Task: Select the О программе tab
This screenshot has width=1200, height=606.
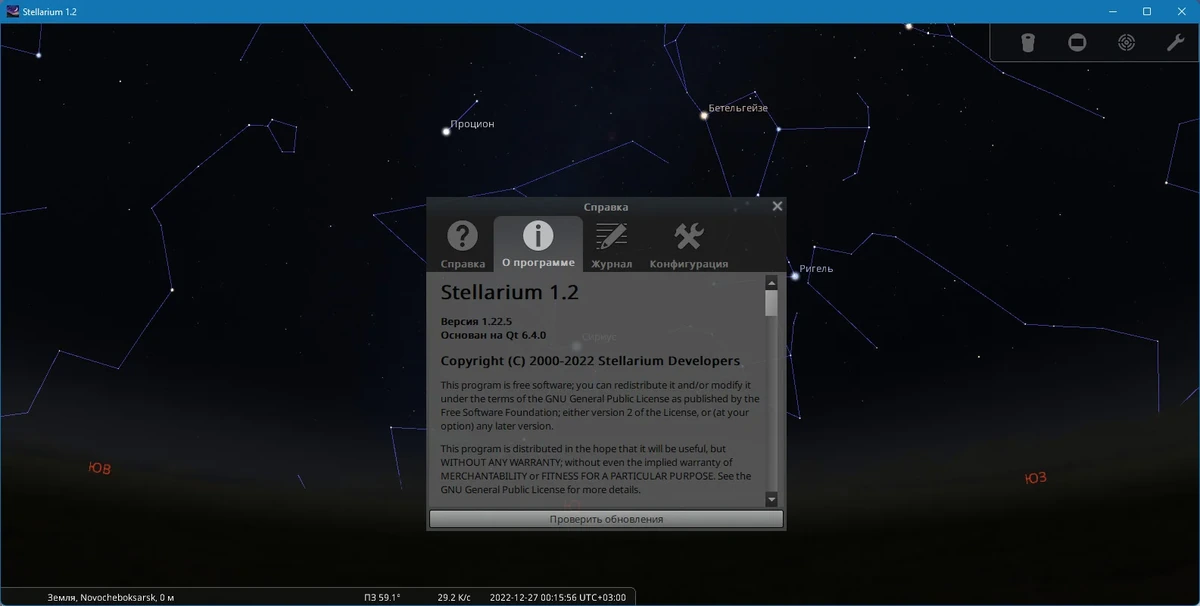Action: pyautogui.click(x=538, y=244)
